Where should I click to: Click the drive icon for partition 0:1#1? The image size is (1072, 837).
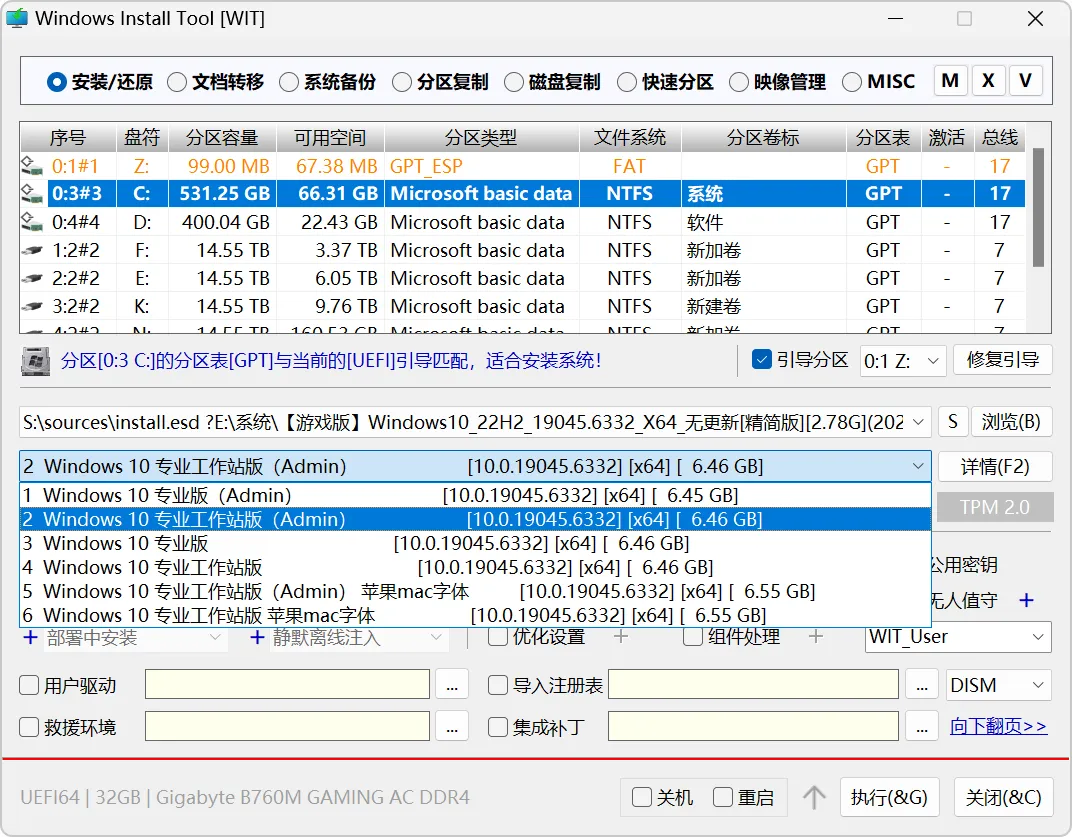pyautogui.click(x=31, y=166)
